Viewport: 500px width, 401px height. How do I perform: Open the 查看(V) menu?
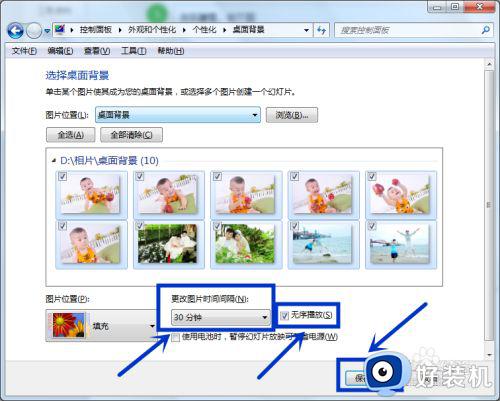pos(97,51)
